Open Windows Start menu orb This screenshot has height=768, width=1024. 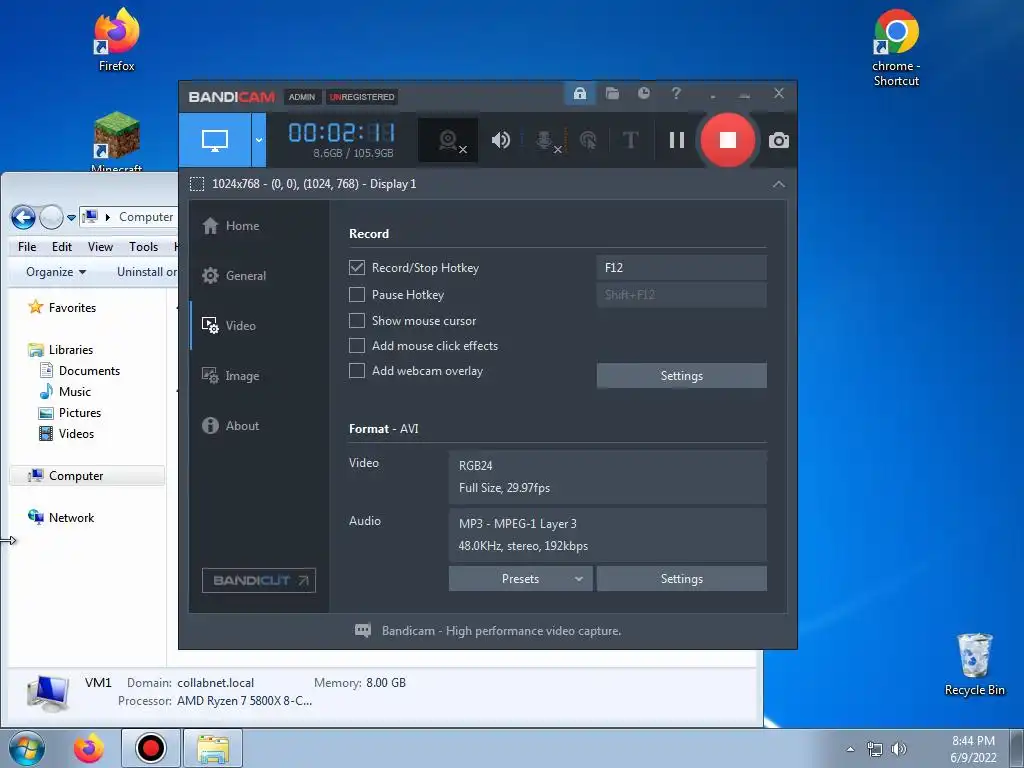point(26,748)
